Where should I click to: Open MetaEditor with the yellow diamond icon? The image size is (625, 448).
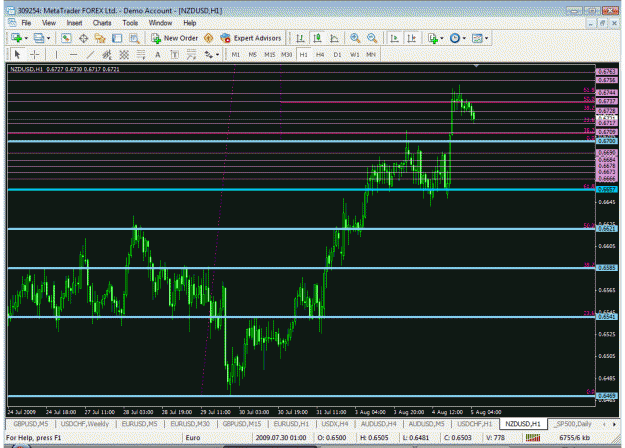click(x=208, y=38)
